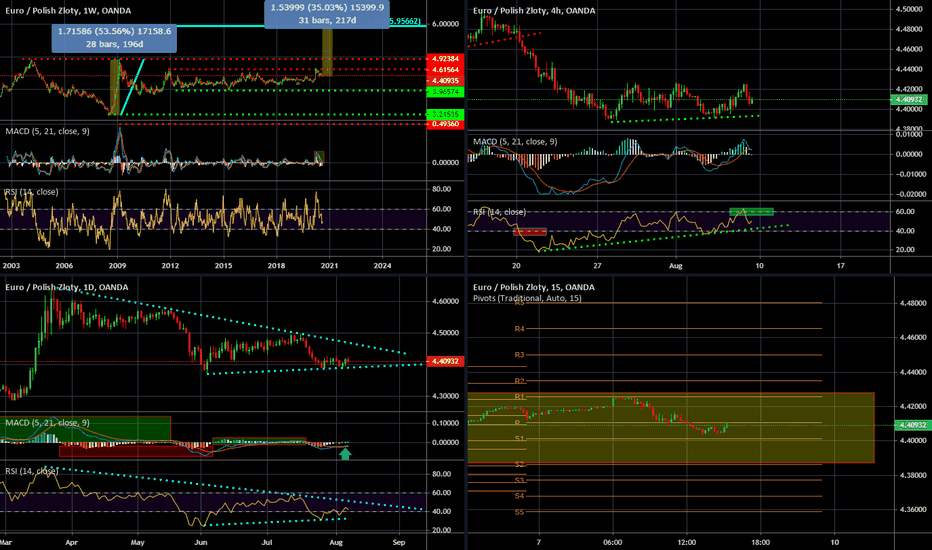The height and width of the screenshot is (550, 932).
Task: Select the large green rectangle on daily MACD pane
Action: (x=86, y=429)
